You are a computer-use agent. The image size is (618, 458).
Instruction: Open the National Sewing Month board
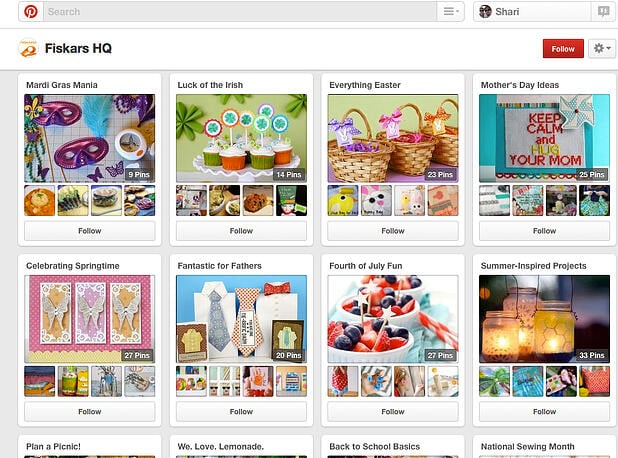pos(527,447)
